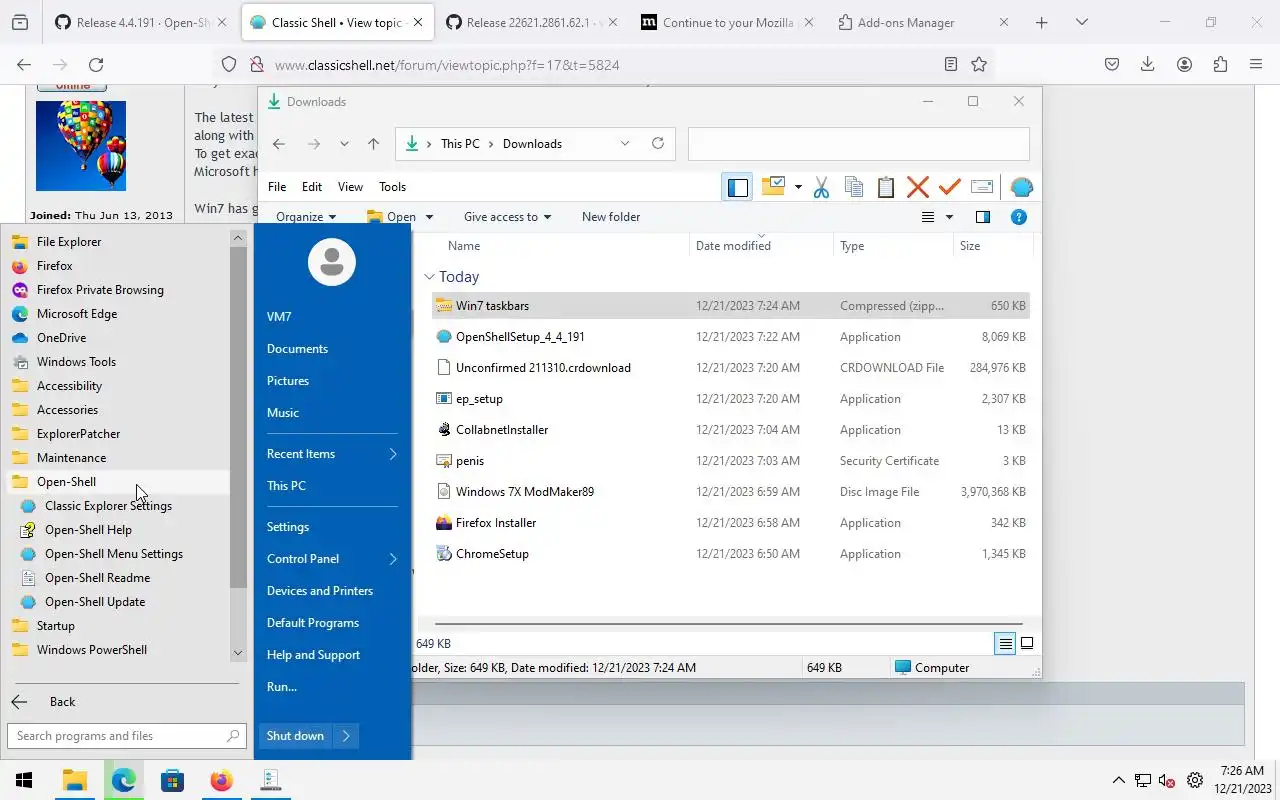Image resolution: width=1280 pixels, height=800 pixels.
Task: Open Microsoft Edge from start menu list
Action: [x=119, y=314]
